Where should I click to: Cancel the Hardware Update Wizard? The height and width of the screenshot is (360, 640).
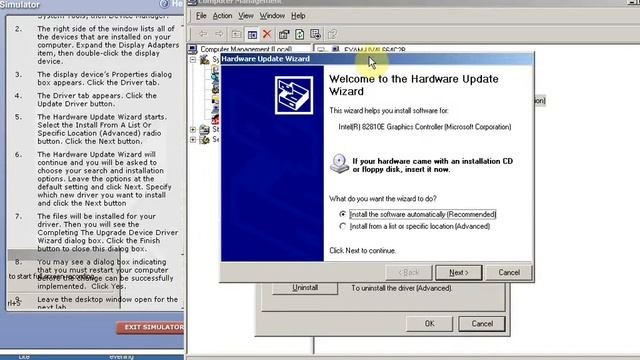click(x=509, y=272)
